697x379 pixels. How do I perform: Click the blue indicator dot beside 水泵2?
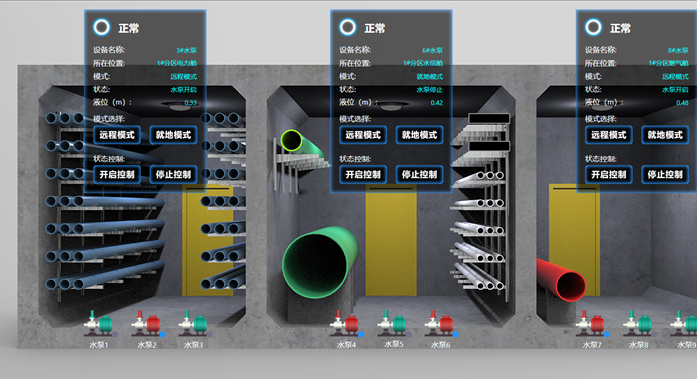tap(162, 334)
